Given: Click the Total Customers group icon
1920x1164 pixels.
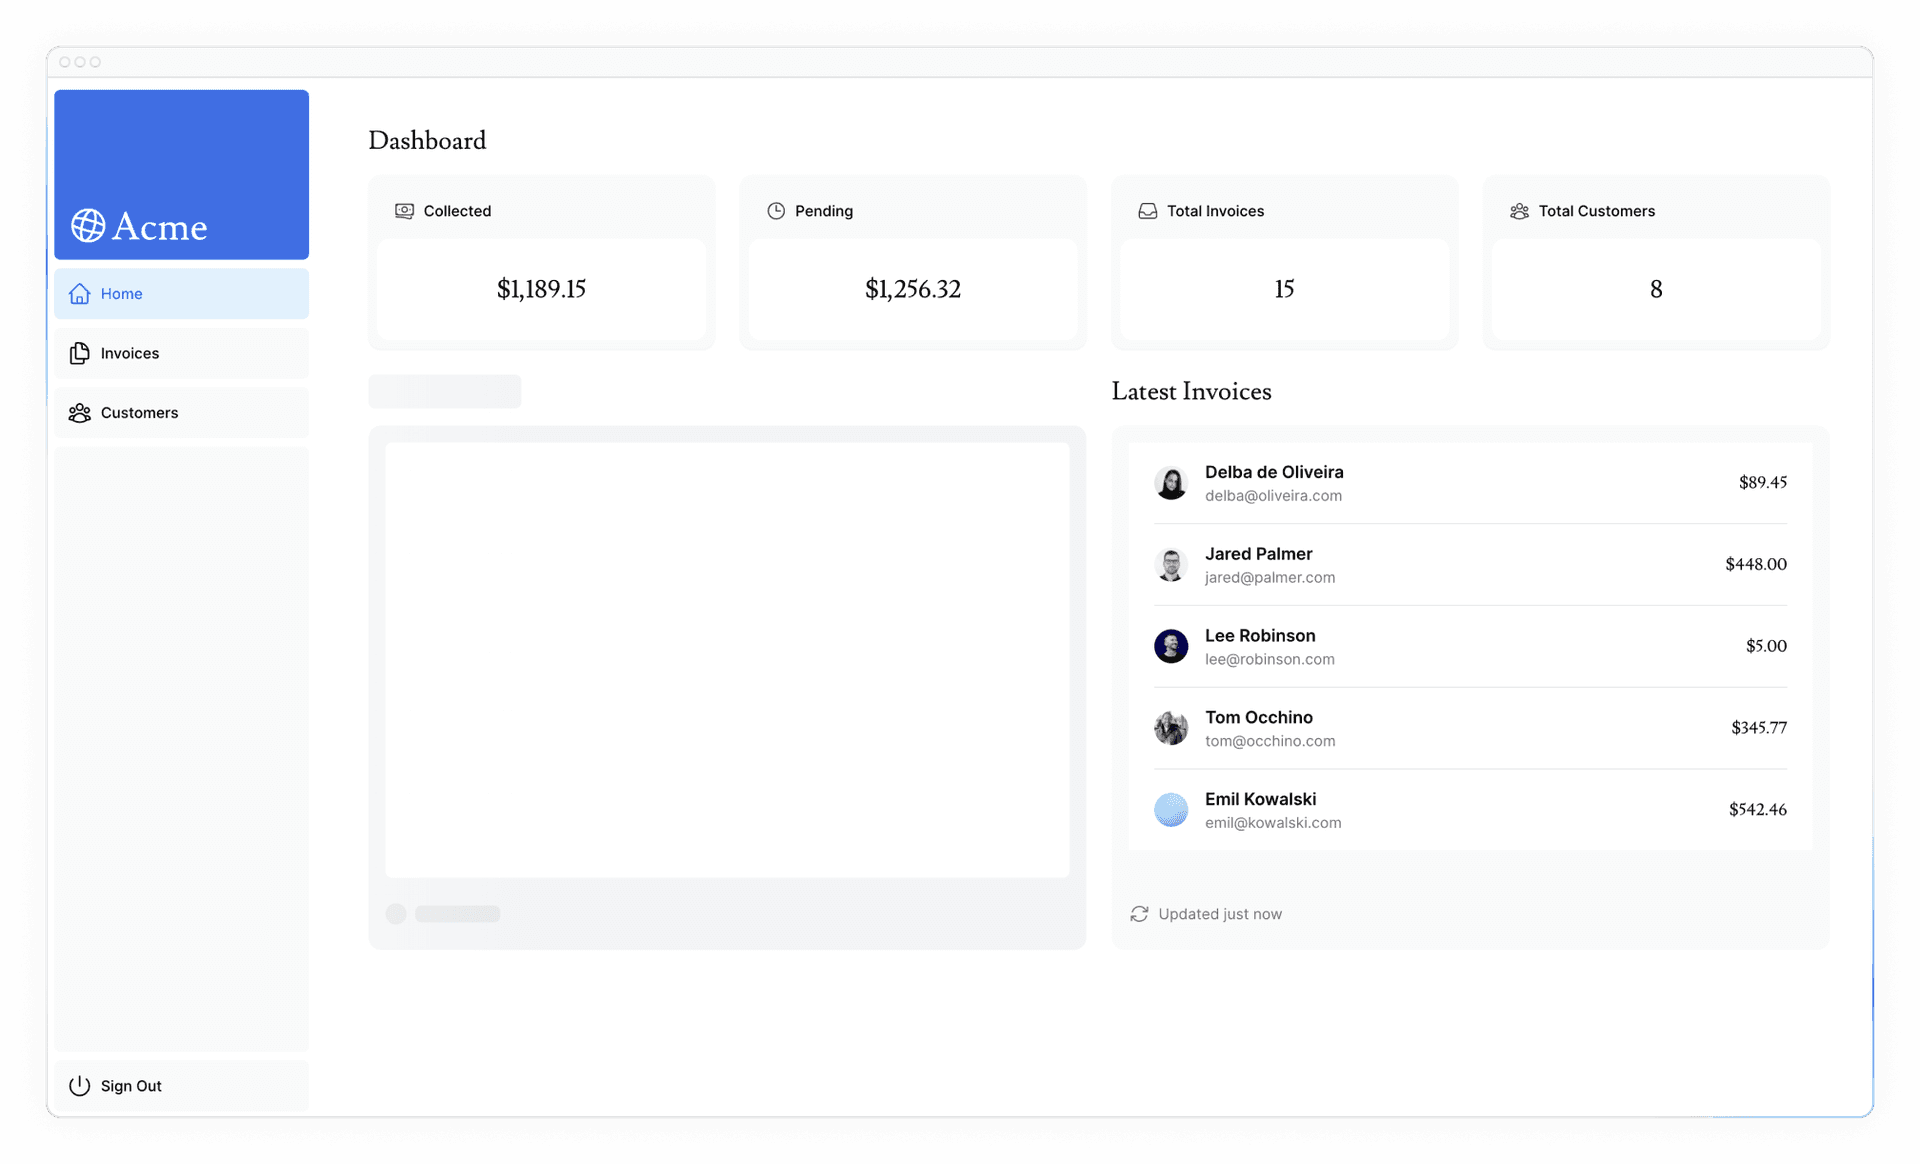Looking at the screenshot, I should coord(1520,211).
